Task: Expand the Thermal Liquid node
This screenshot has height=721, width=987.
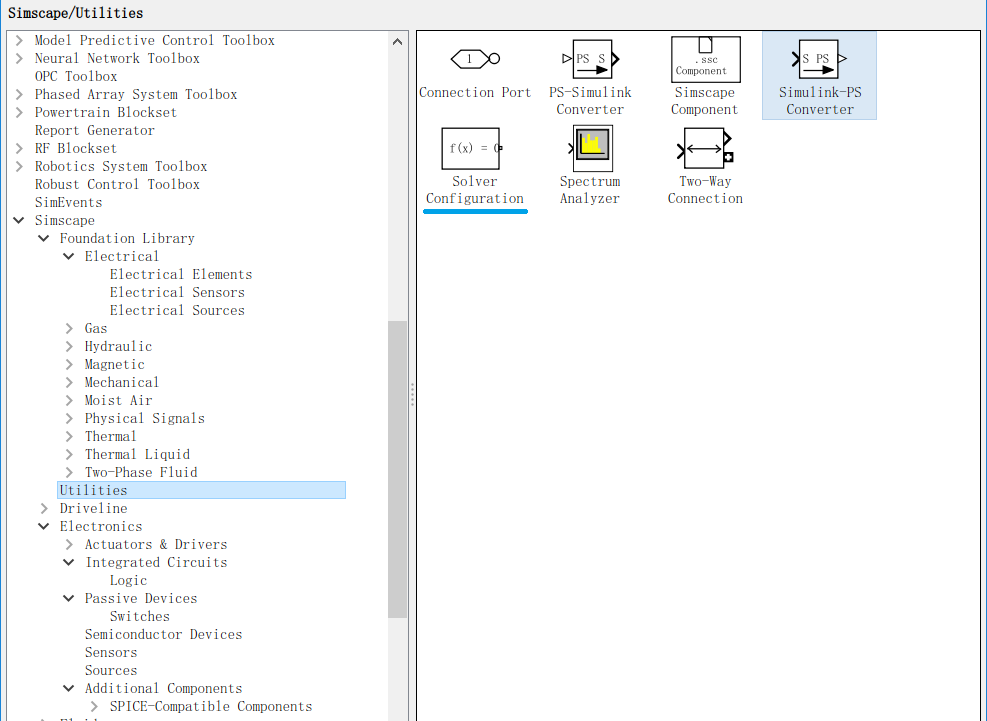Action: pos(69,455)
